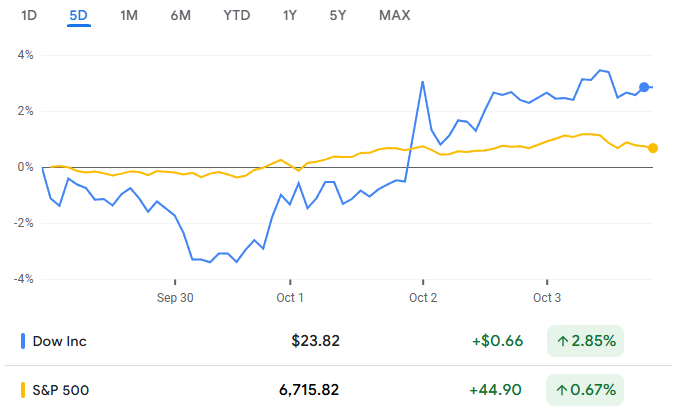
Task: Click the green up arrow beside 2.85%
Action: [563, 341]
